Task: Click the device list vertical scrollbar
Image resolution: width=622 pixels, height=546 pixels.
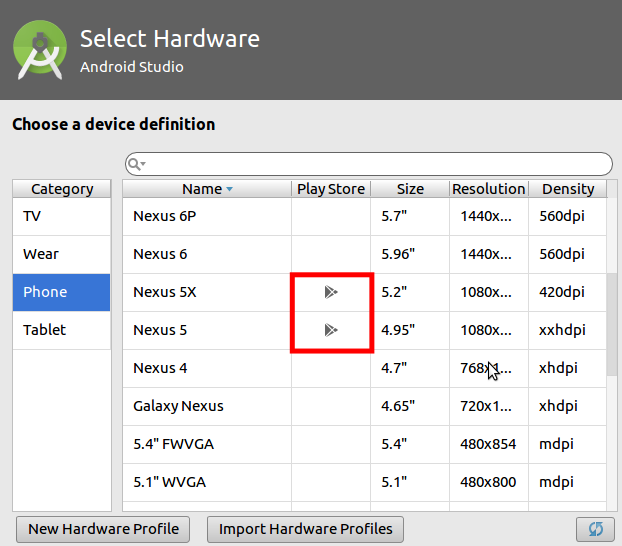Action: [612, 325]
